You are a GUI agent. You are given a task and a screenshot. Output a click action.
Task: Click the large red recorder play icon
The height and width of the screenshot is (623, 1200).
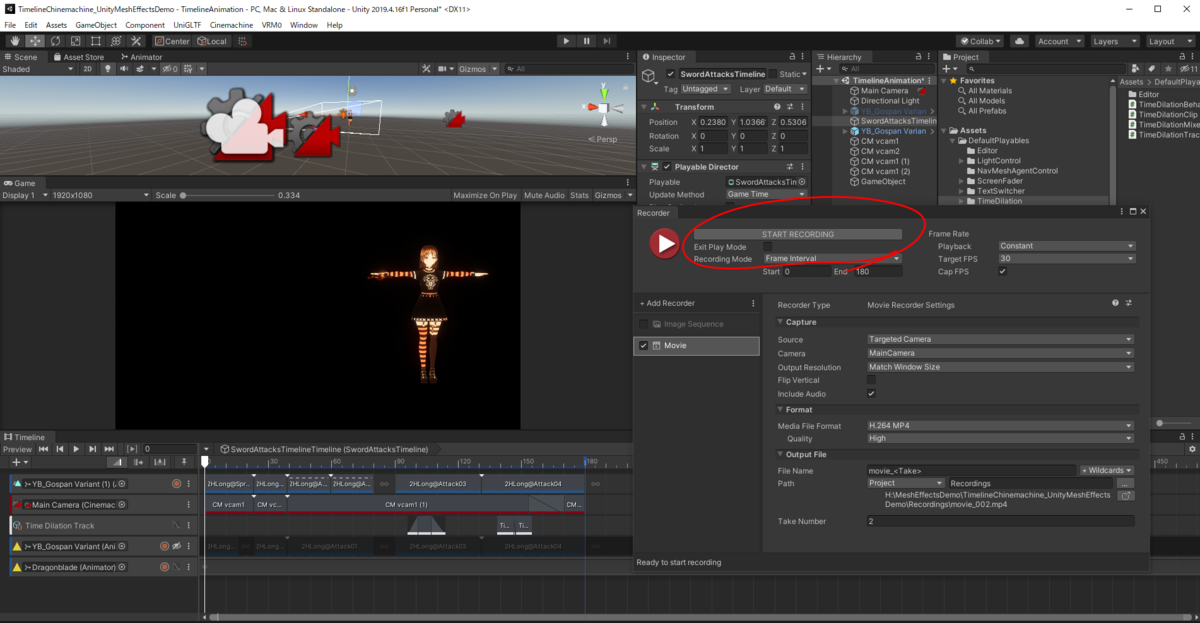click(x=664, y=244)
